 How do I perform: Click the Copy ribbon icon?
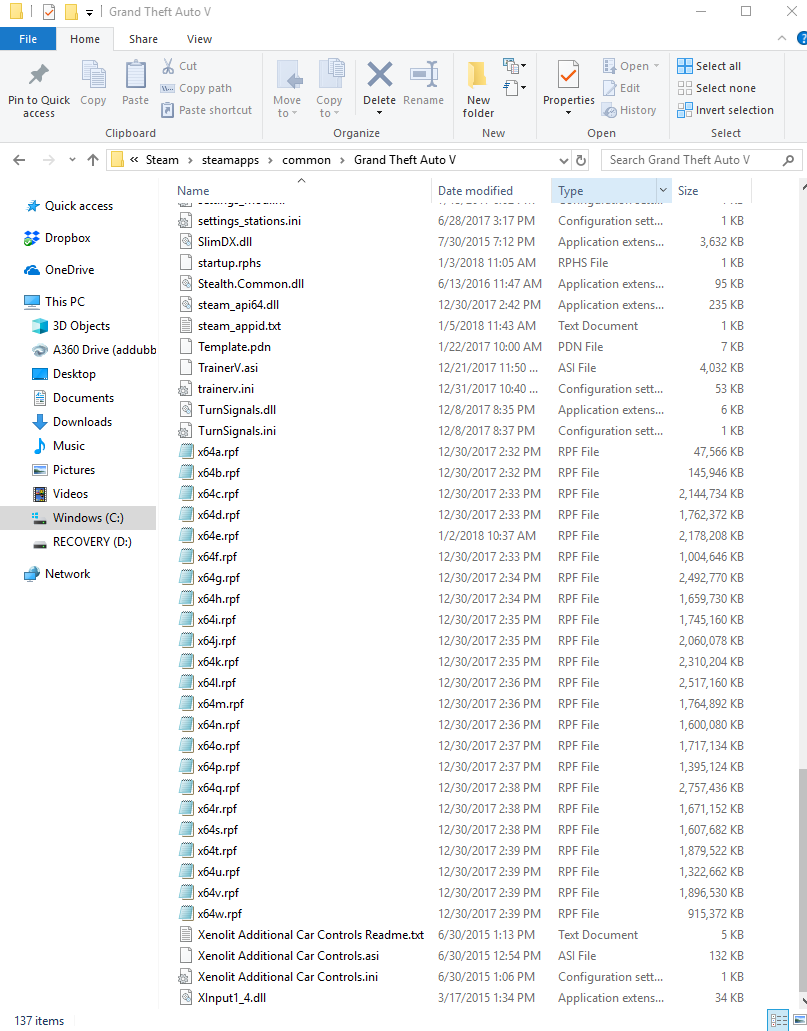coord(93,74)
